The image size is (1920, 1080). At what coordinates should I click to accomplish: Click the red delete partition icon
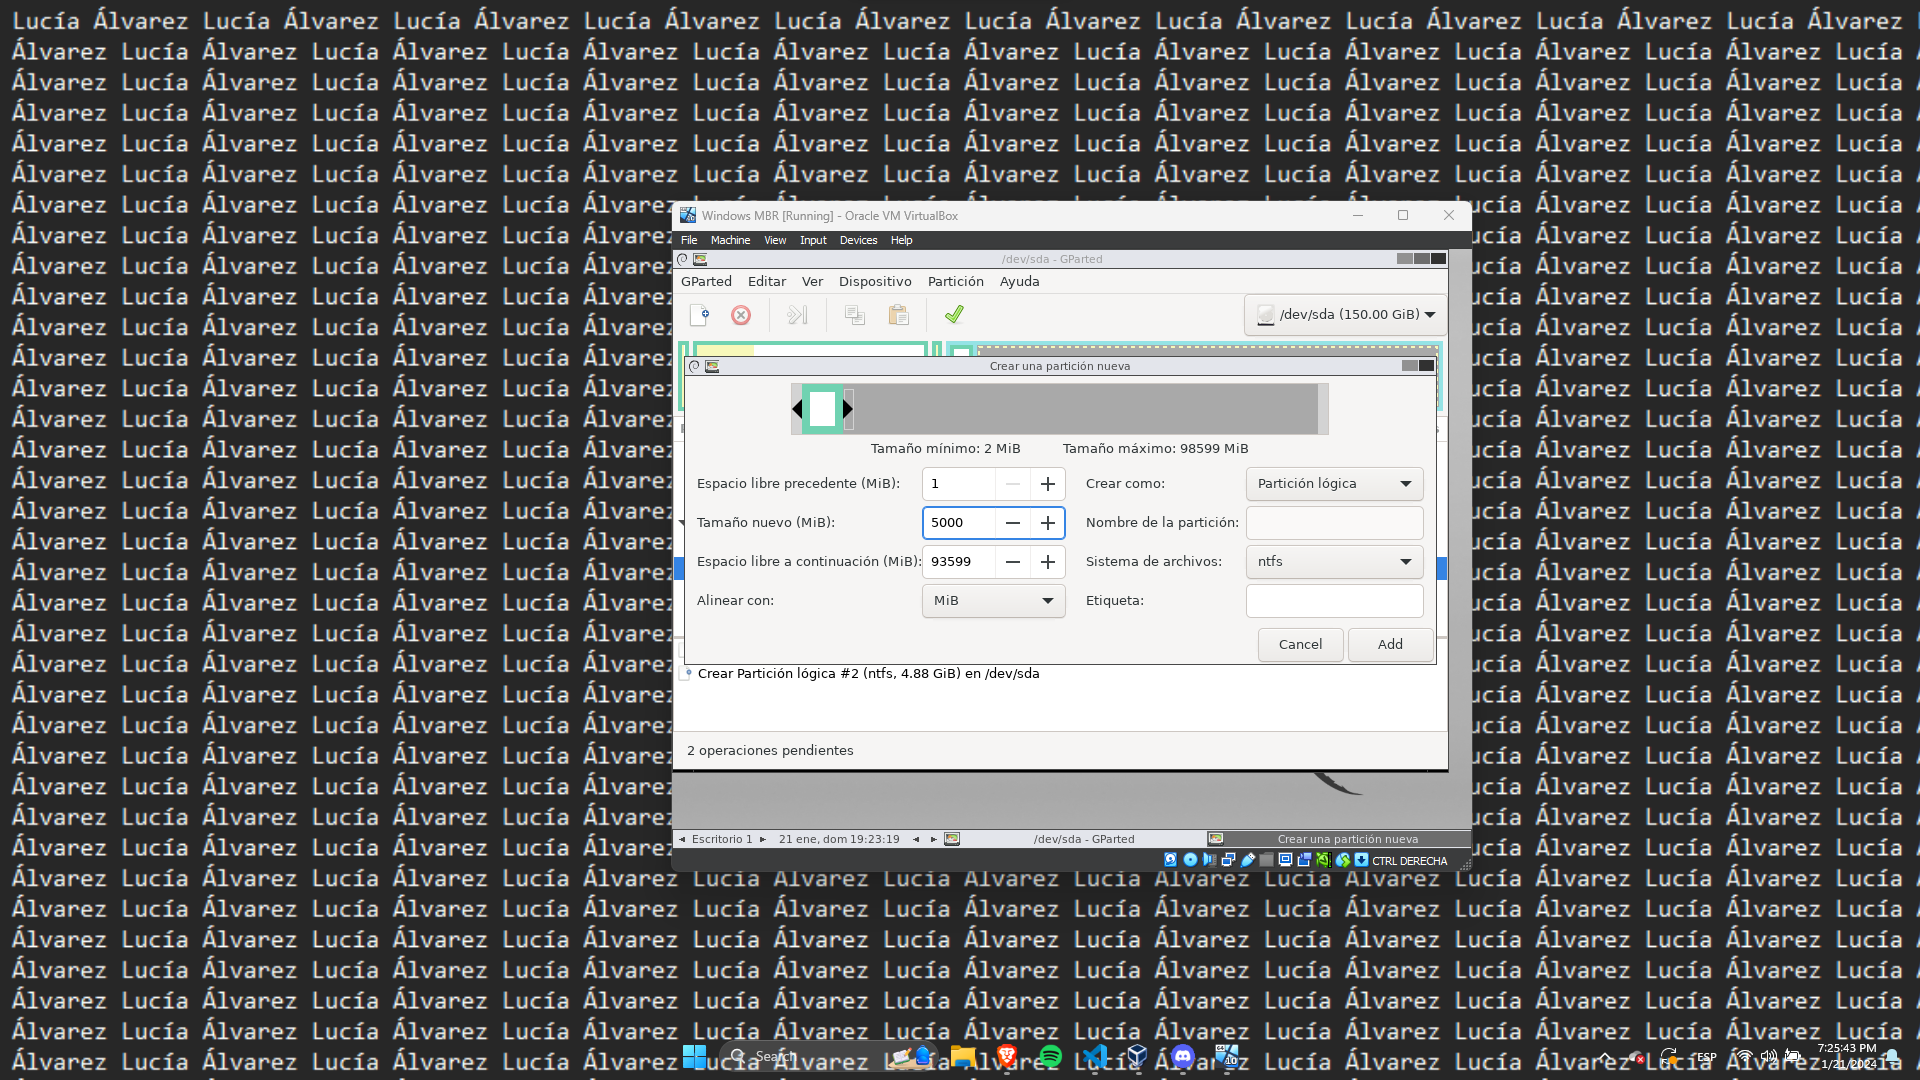(x=741, y=315)
